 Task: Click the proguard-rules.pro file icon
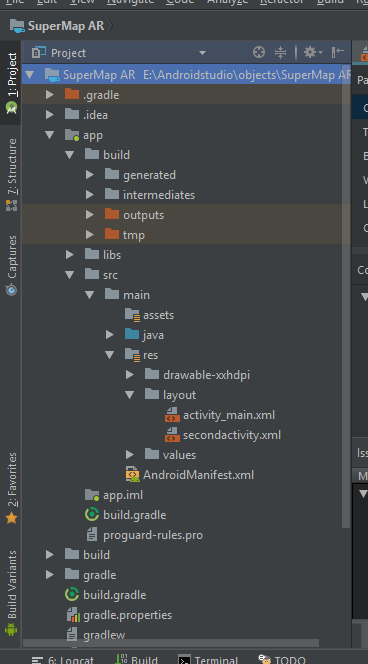[x=92, y=535]
